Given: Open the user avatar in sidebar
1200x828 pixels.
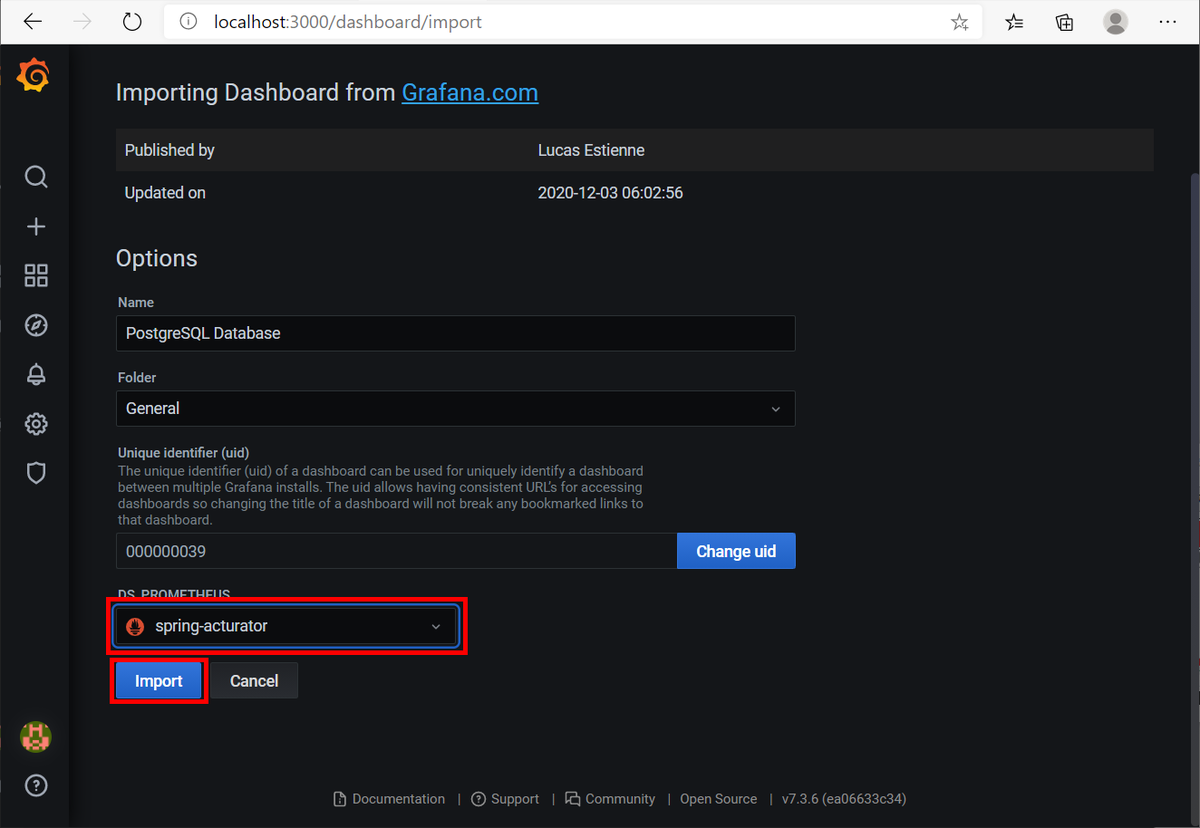Looking at the screenshot, I should click(x=36, y=738).
